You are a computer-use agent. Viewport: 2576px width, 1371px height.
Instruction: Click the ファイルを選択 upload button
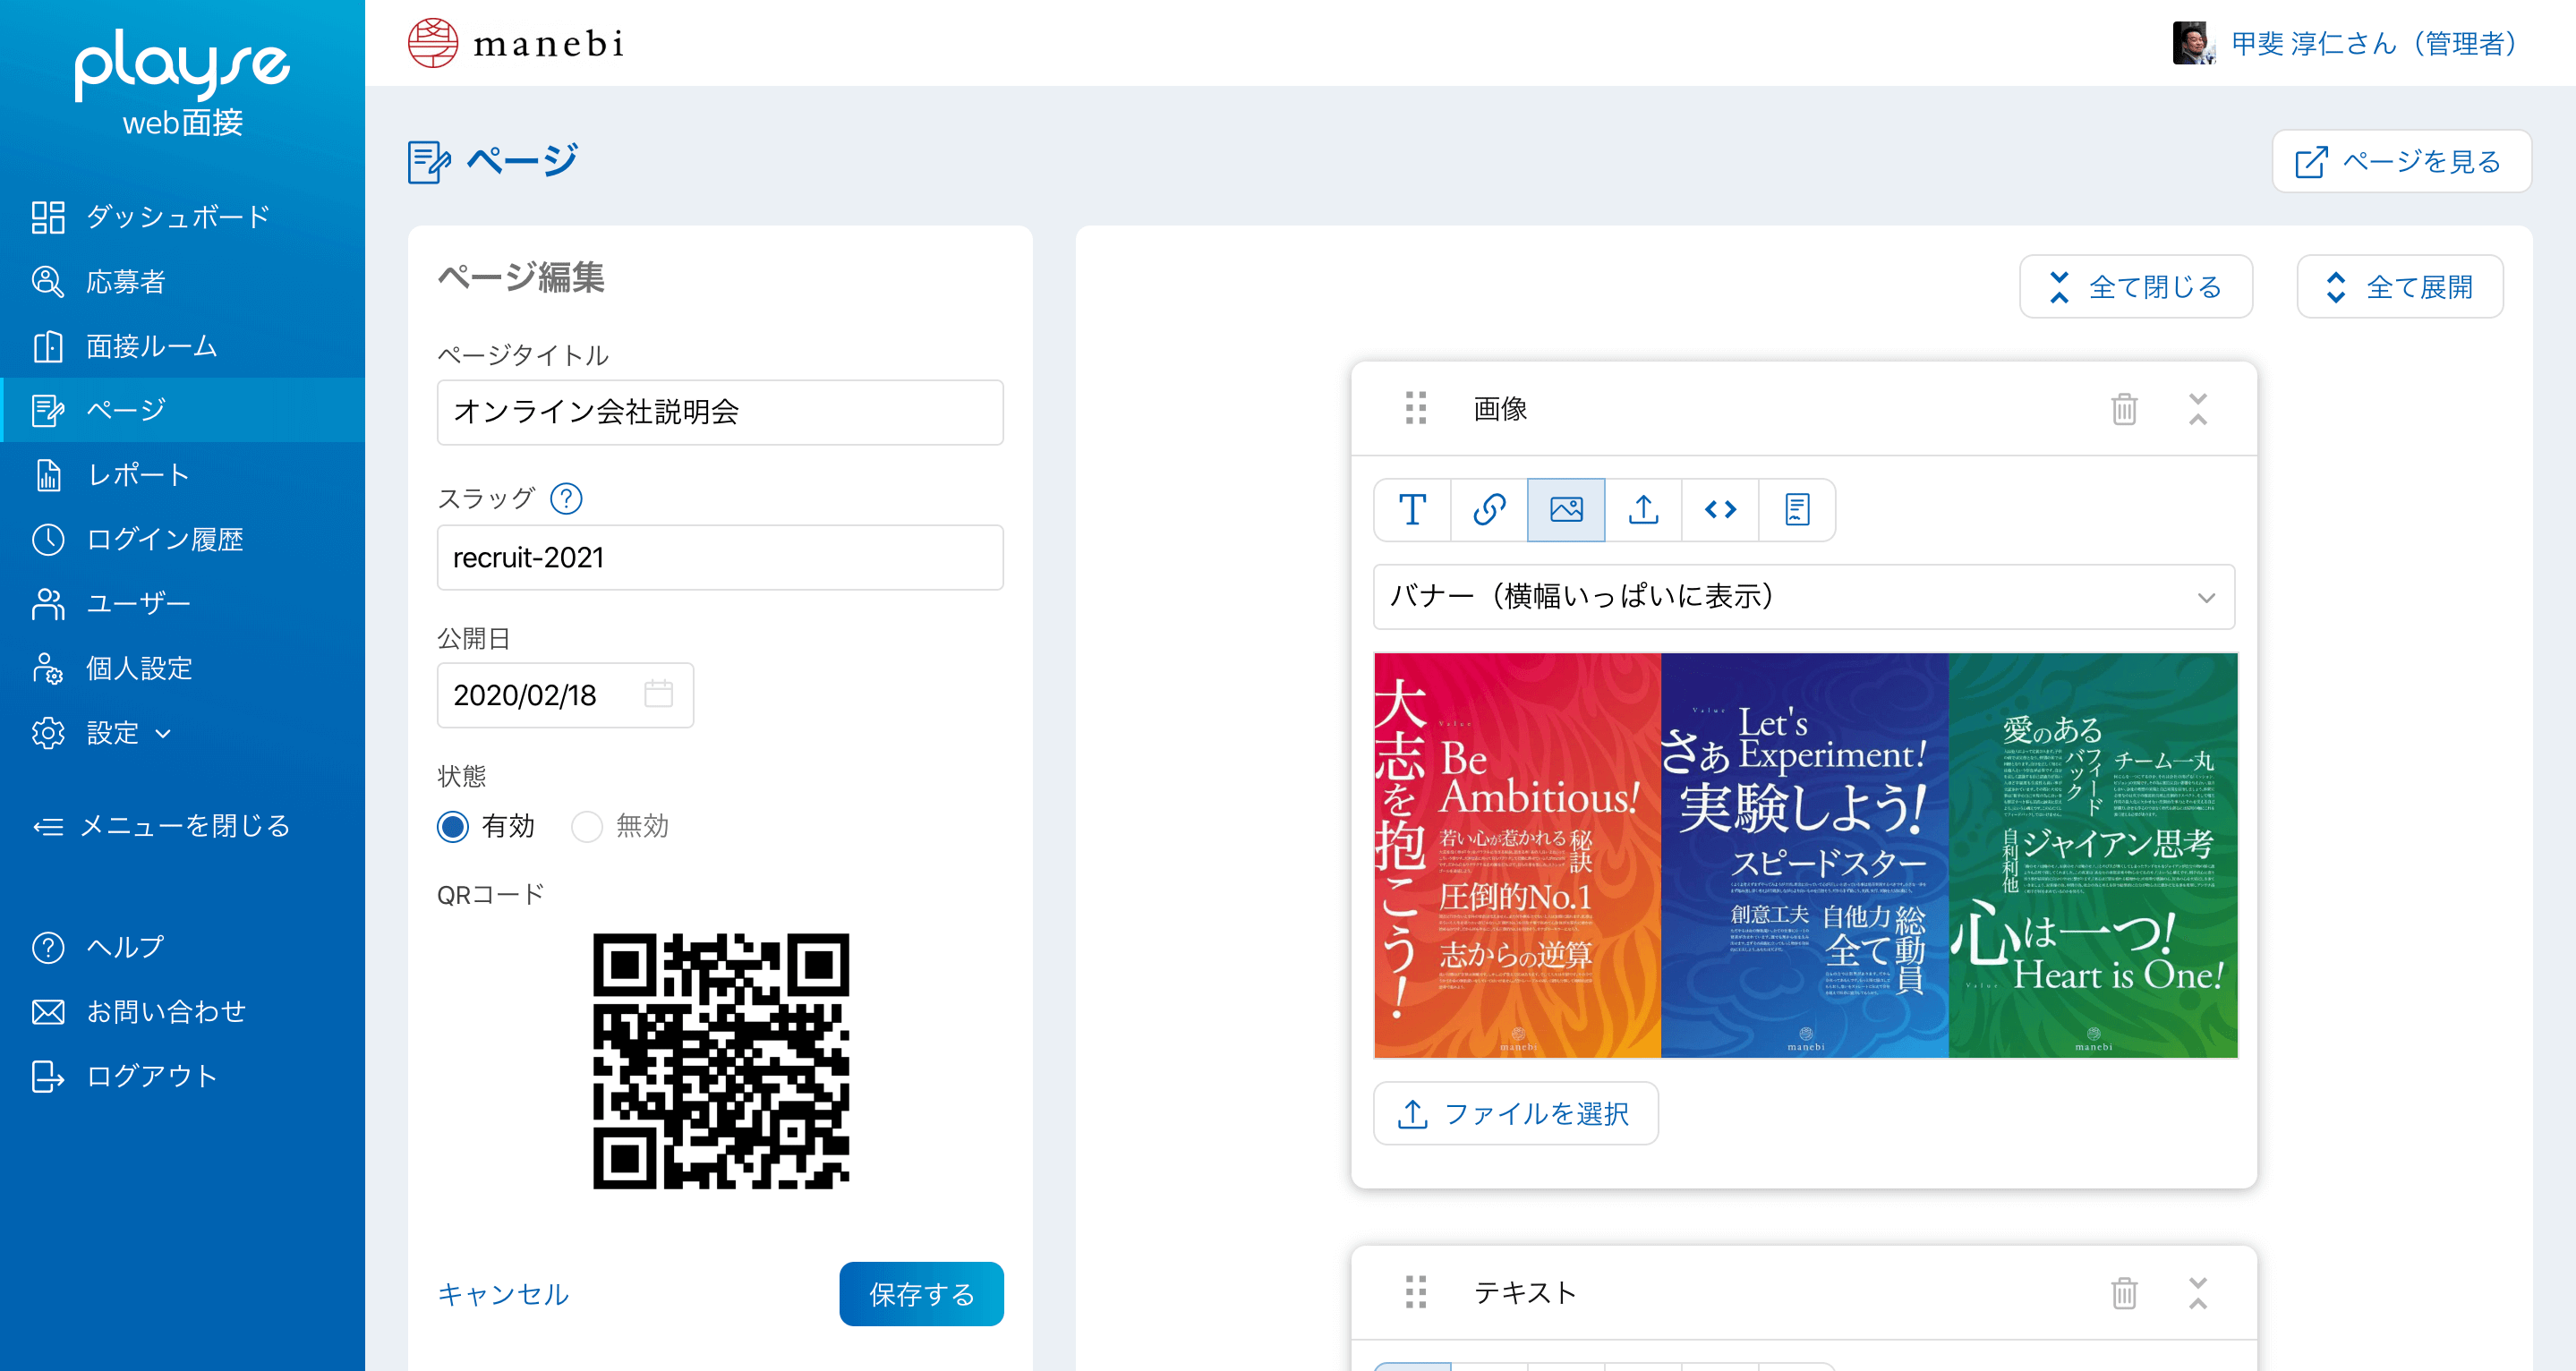1516,1114
